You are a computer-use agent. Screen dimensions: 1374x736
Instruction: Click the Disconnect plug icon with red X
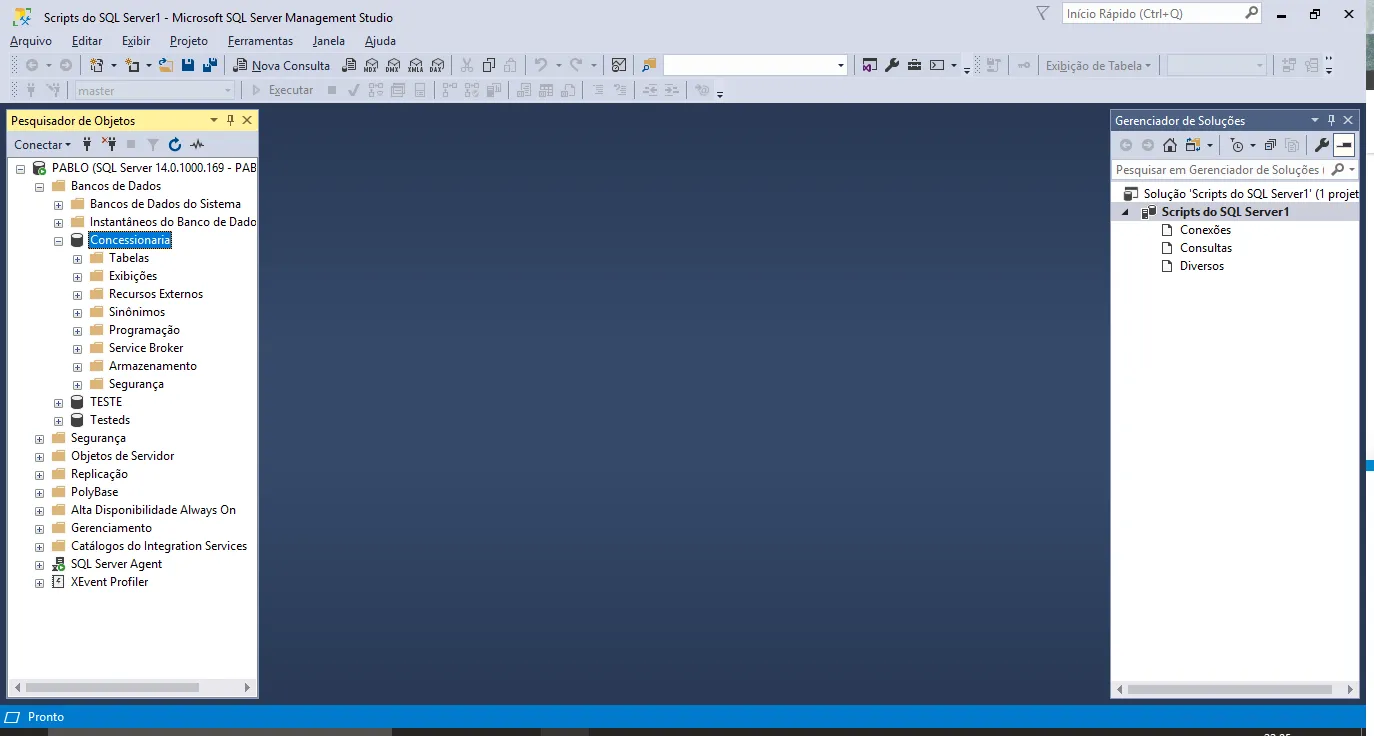(x=109, y=144)
